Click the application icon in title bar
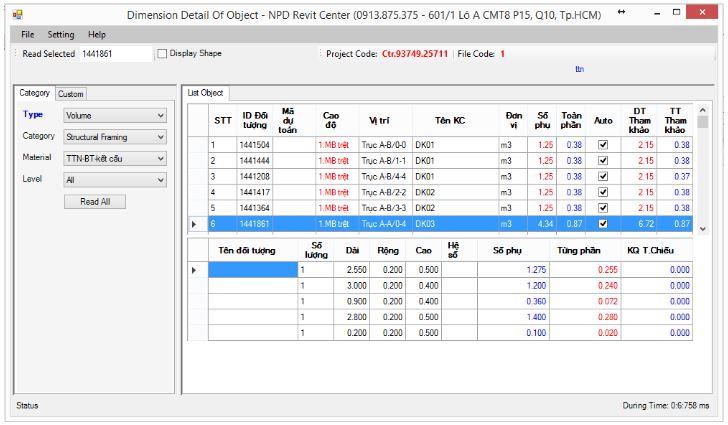 click(18, 14)
